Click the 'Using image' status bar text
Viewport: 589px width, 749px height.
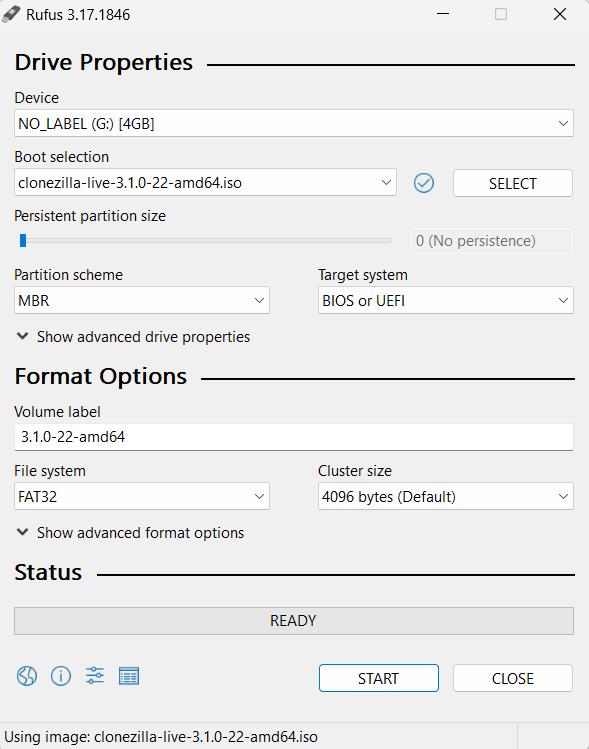pos(161,737)
